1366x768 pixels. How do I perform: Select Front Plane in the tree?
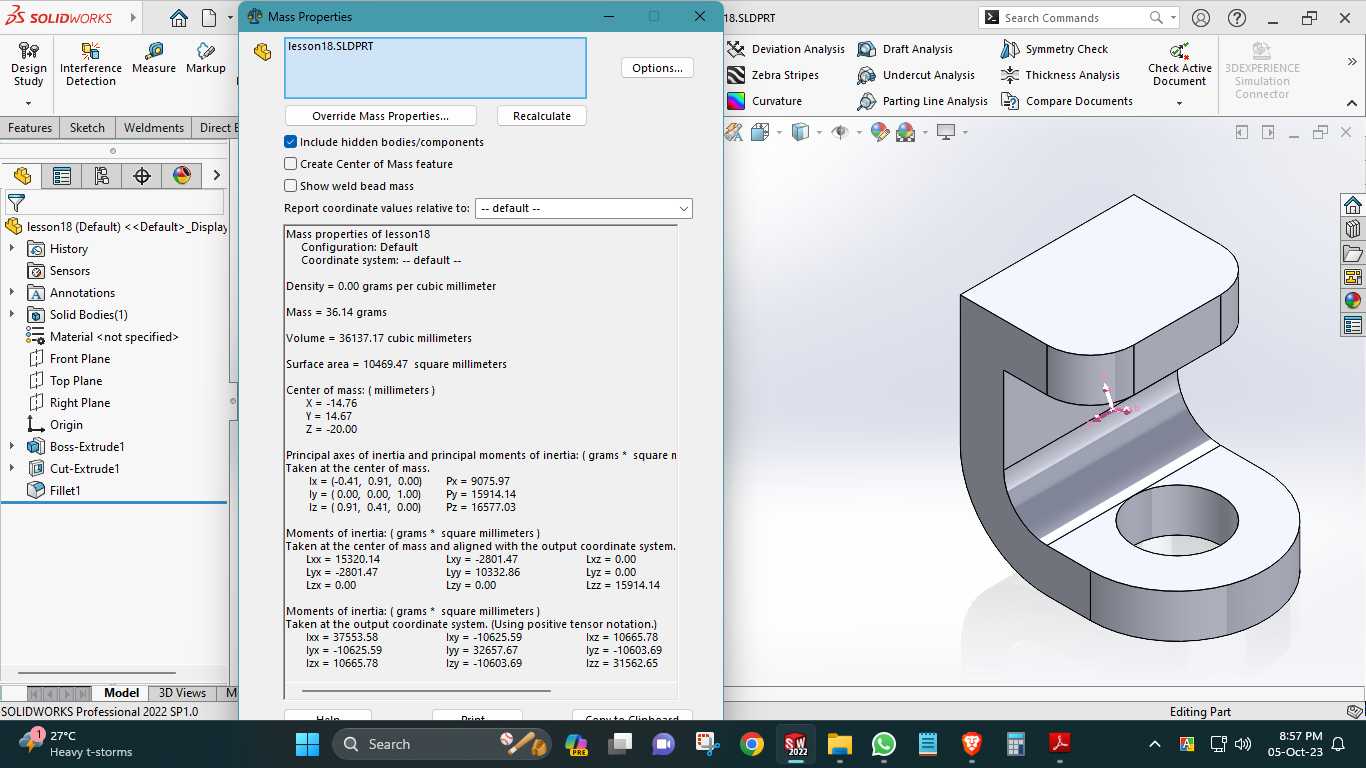point(80,359)
